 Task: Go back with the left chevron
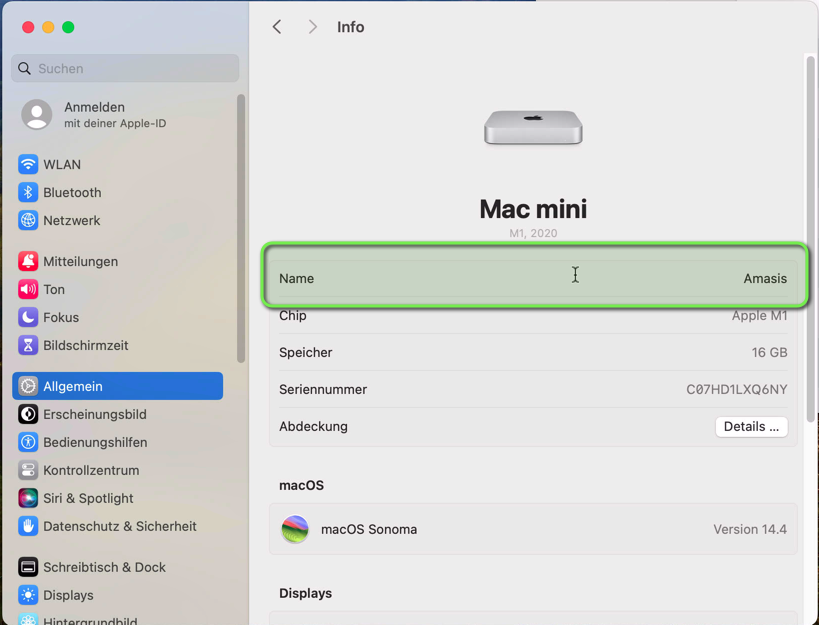click(x=277, y=27)
